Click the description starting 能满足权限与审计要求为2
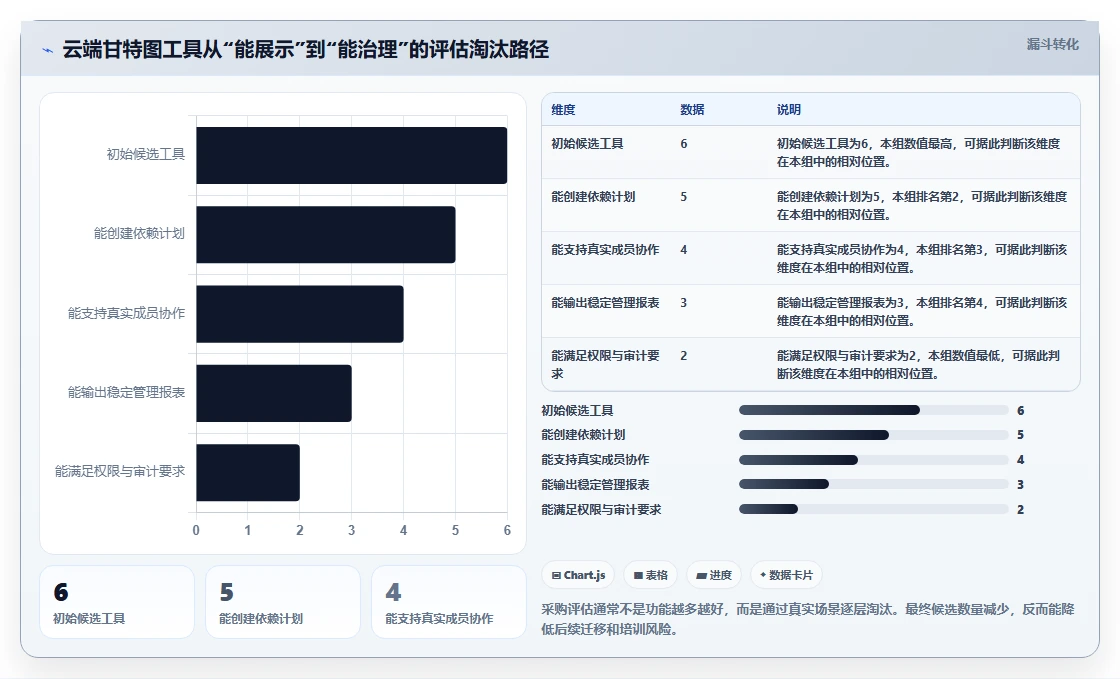 tap(919, 364)
